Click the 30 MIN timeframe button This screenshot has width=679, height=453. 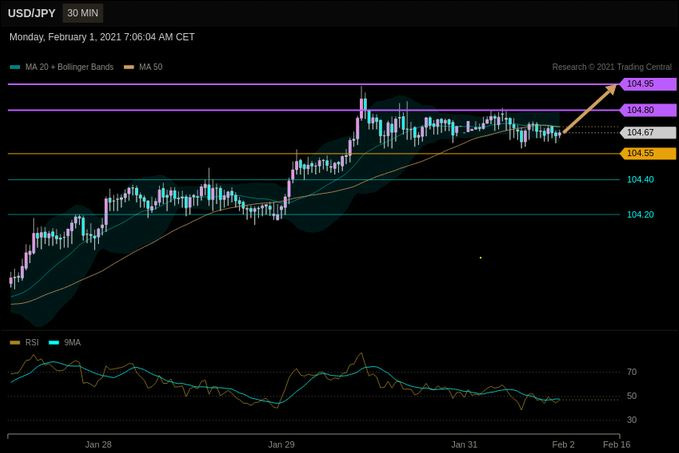tap(82, 13)
